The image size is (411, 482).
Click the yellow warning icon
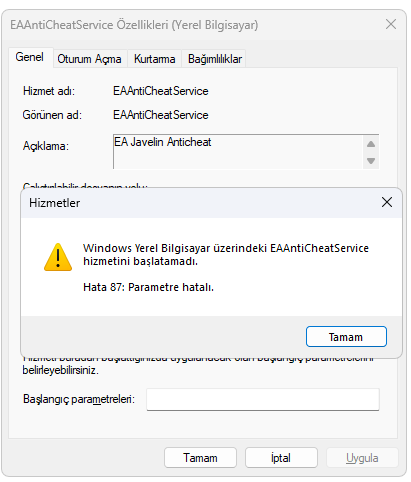(58, 257)
